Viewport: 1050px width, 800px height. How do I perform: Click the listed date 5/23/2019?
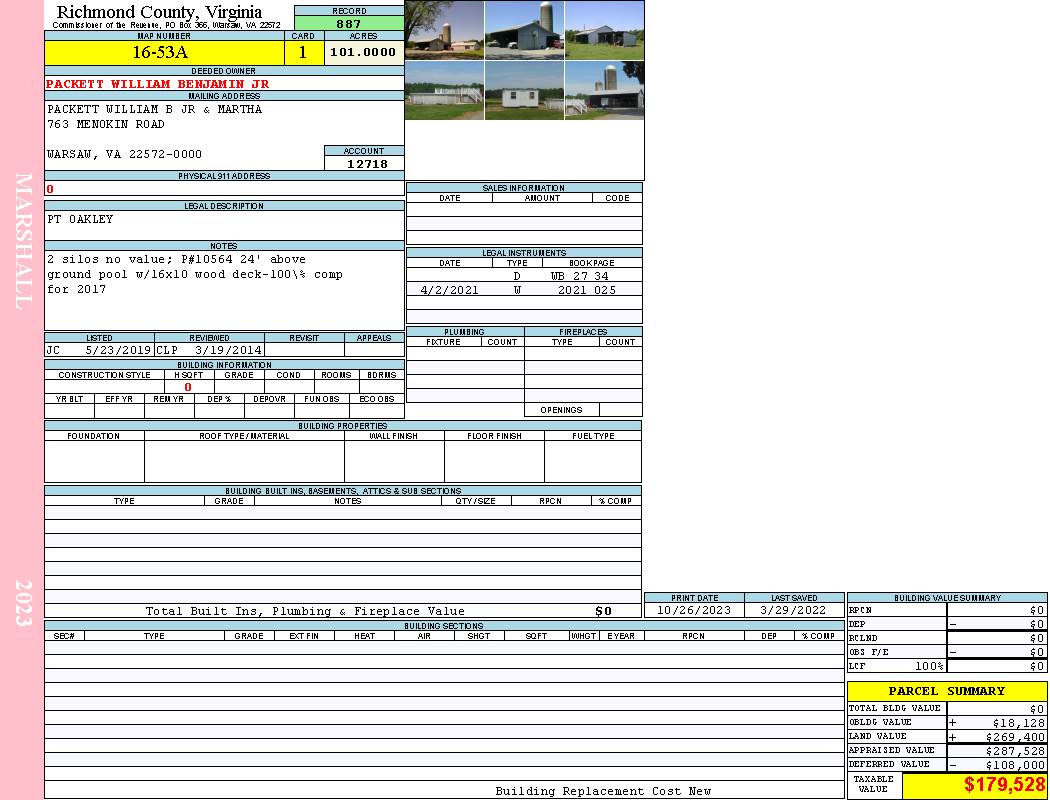[x=118, y=351]
